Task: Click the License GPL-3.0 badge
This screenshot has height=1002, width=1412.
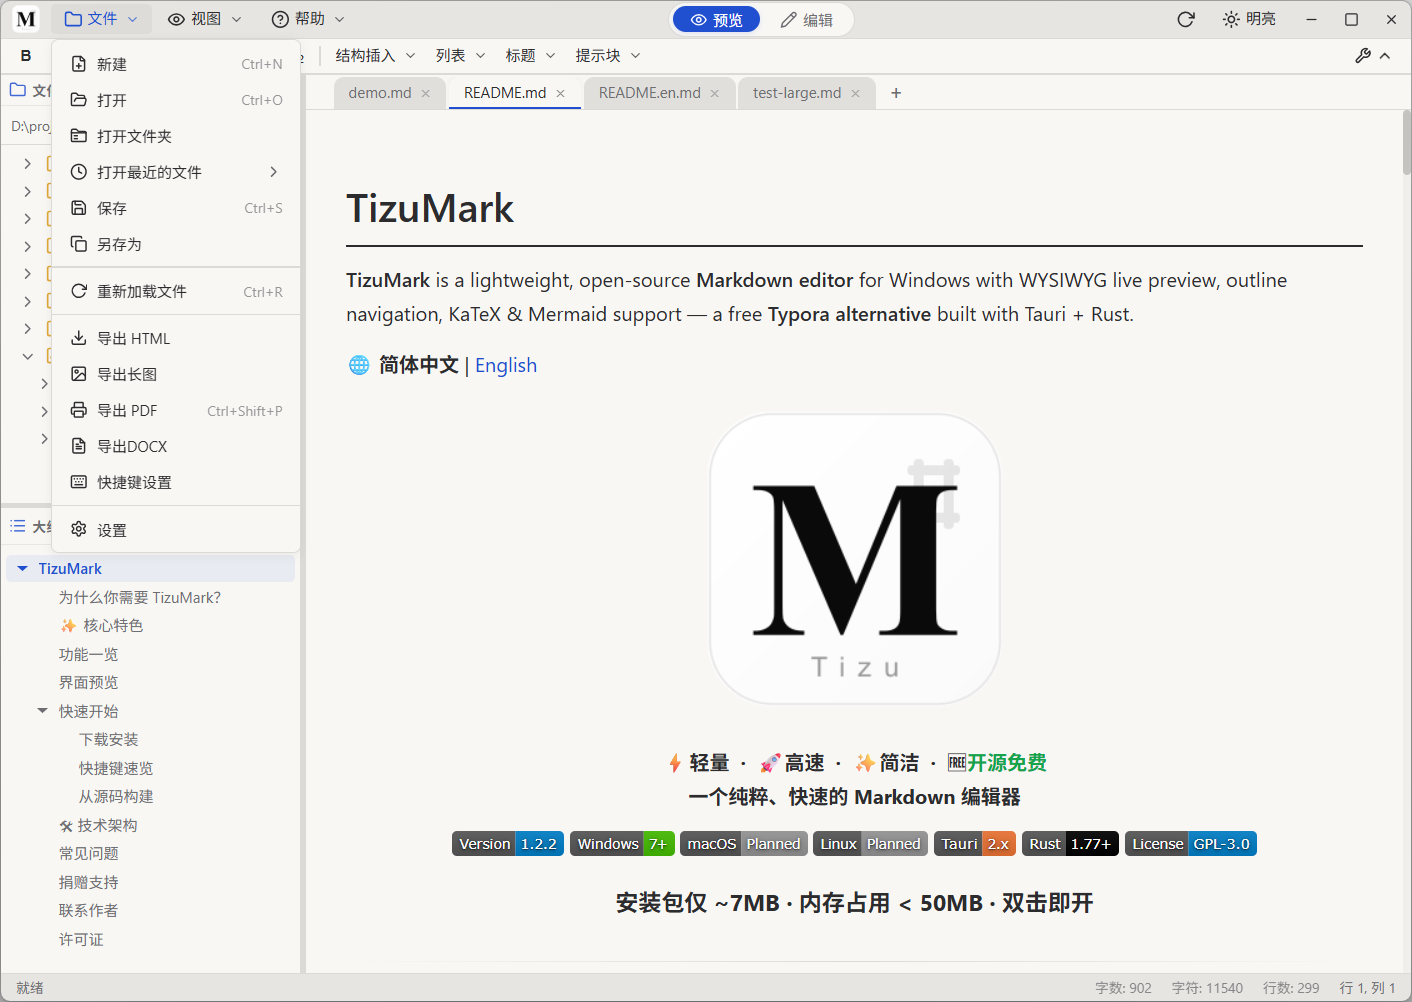Action: coord(1190,844)
